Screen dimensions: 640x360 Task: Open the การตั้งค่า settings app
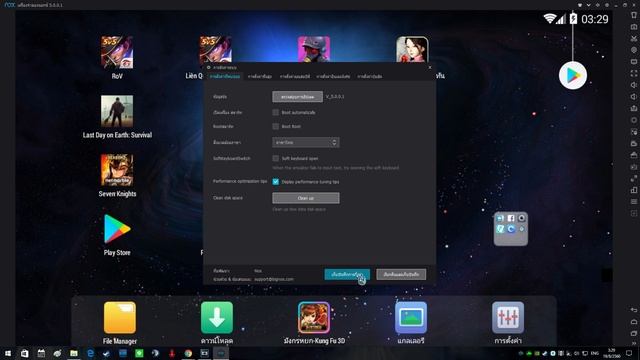508,318
